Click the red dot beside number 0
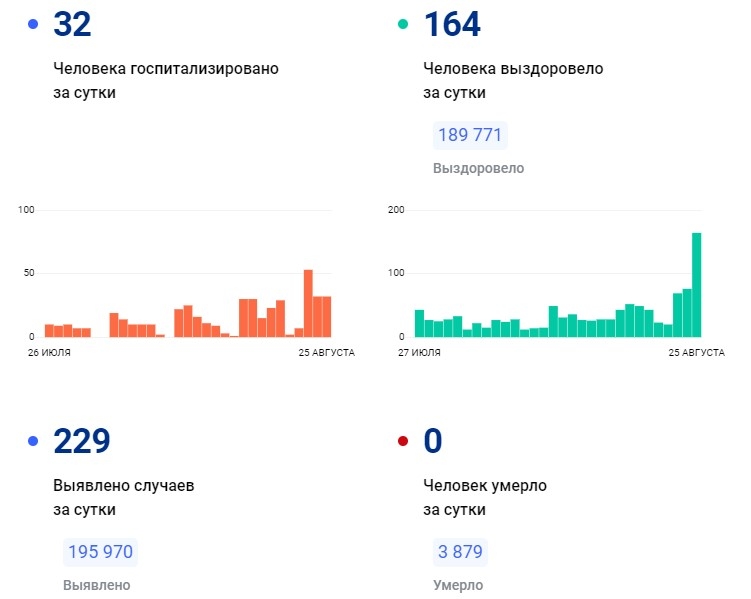 tap(403, 440)
